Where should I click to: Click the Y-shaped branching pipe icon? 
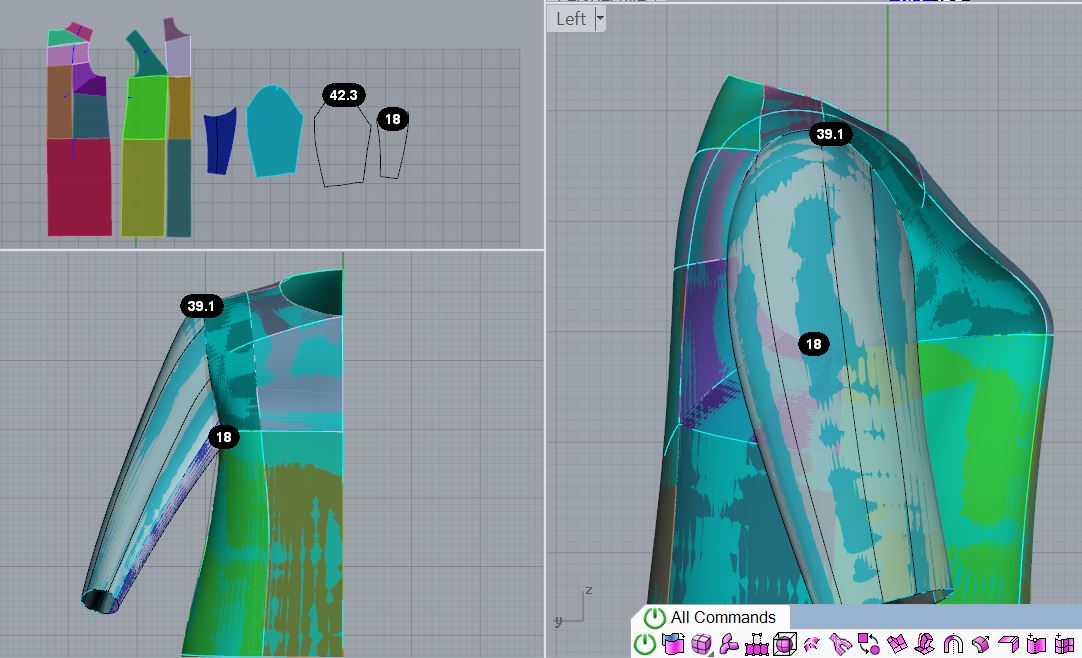(x=840, y=644)
